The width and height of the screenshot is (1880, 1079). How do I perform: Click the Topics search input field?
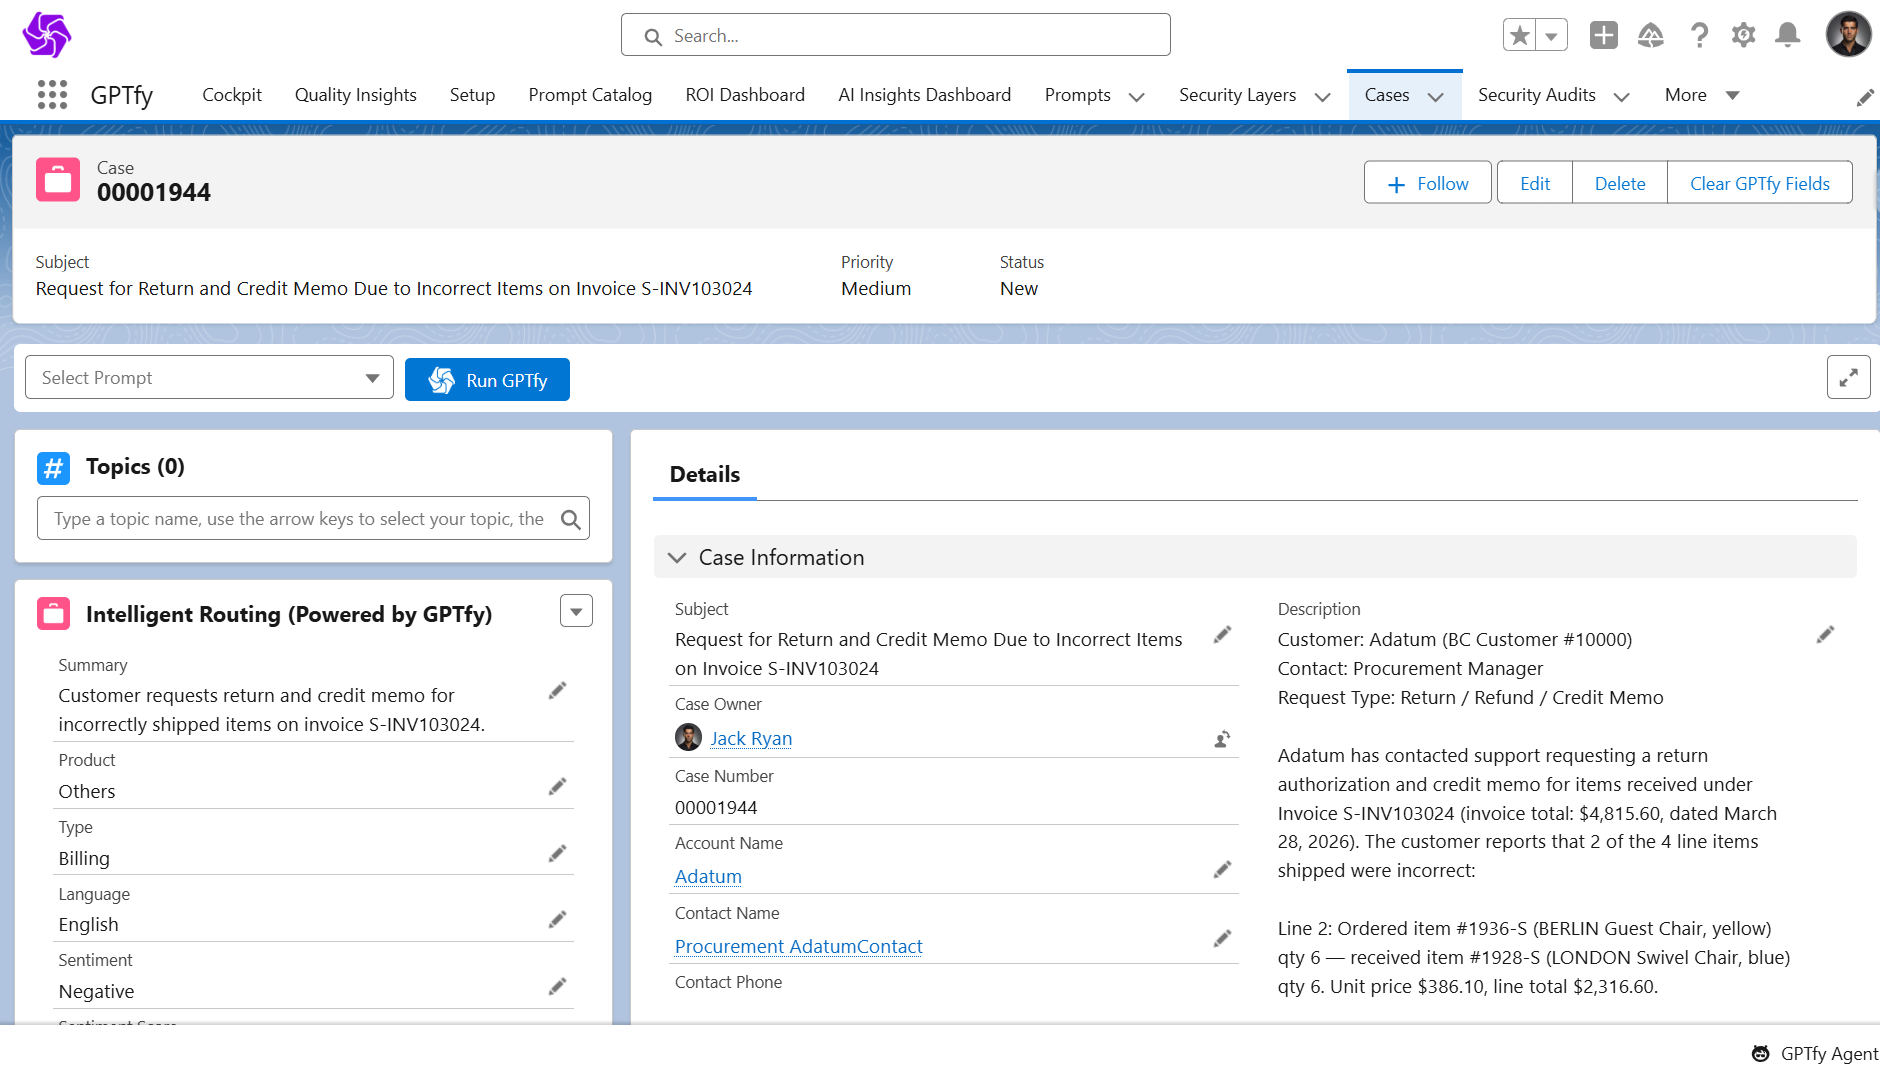(x=300, y=519)
